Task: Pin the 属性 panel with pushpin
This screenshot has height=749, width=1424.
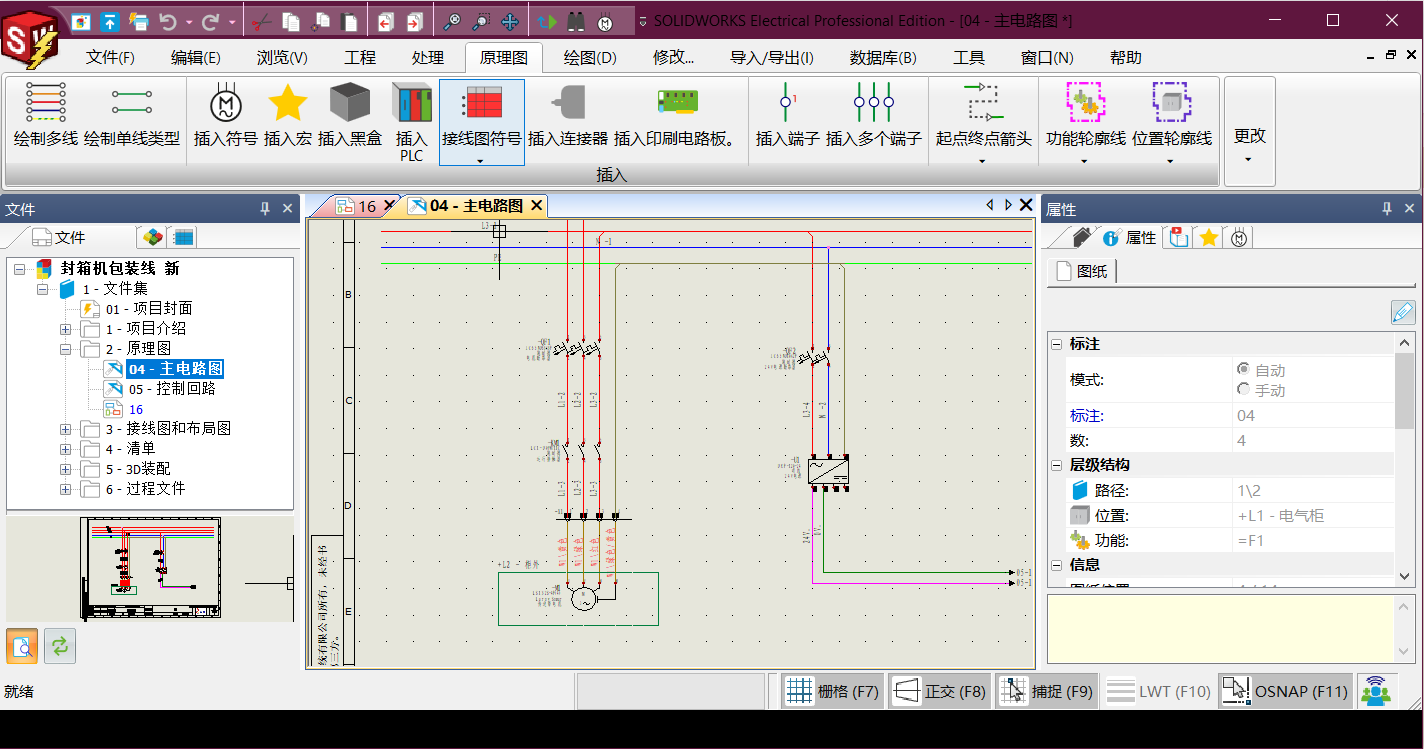Action: pos(1387,208)
